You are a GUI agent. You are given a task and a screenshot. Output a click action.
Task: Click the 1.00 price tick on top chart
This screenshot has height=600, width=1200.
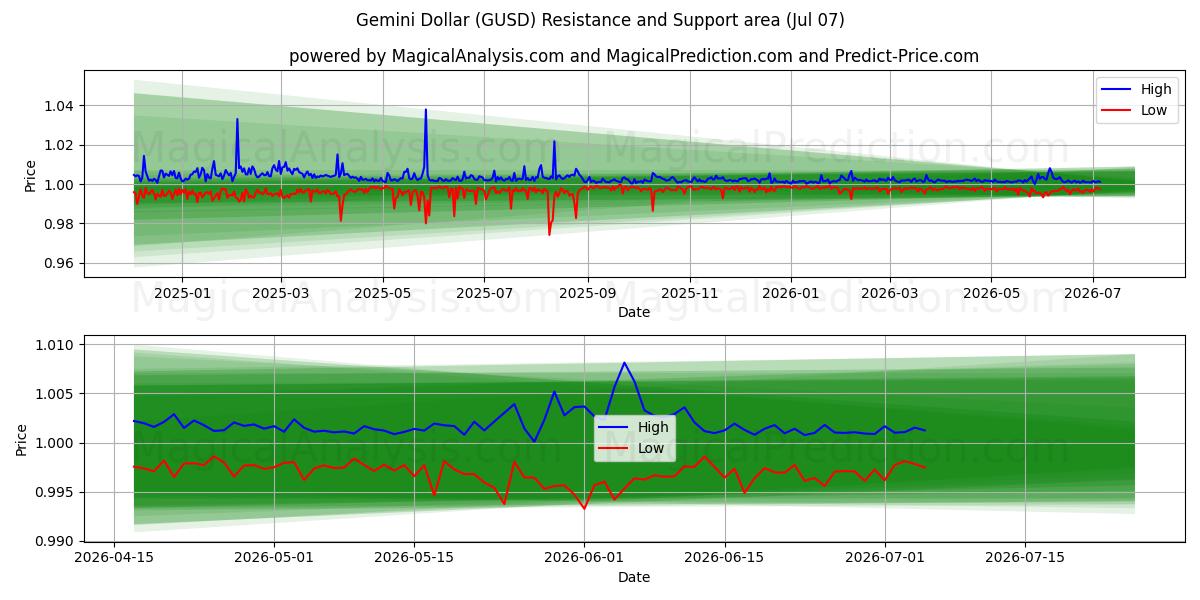coord(61,185)
